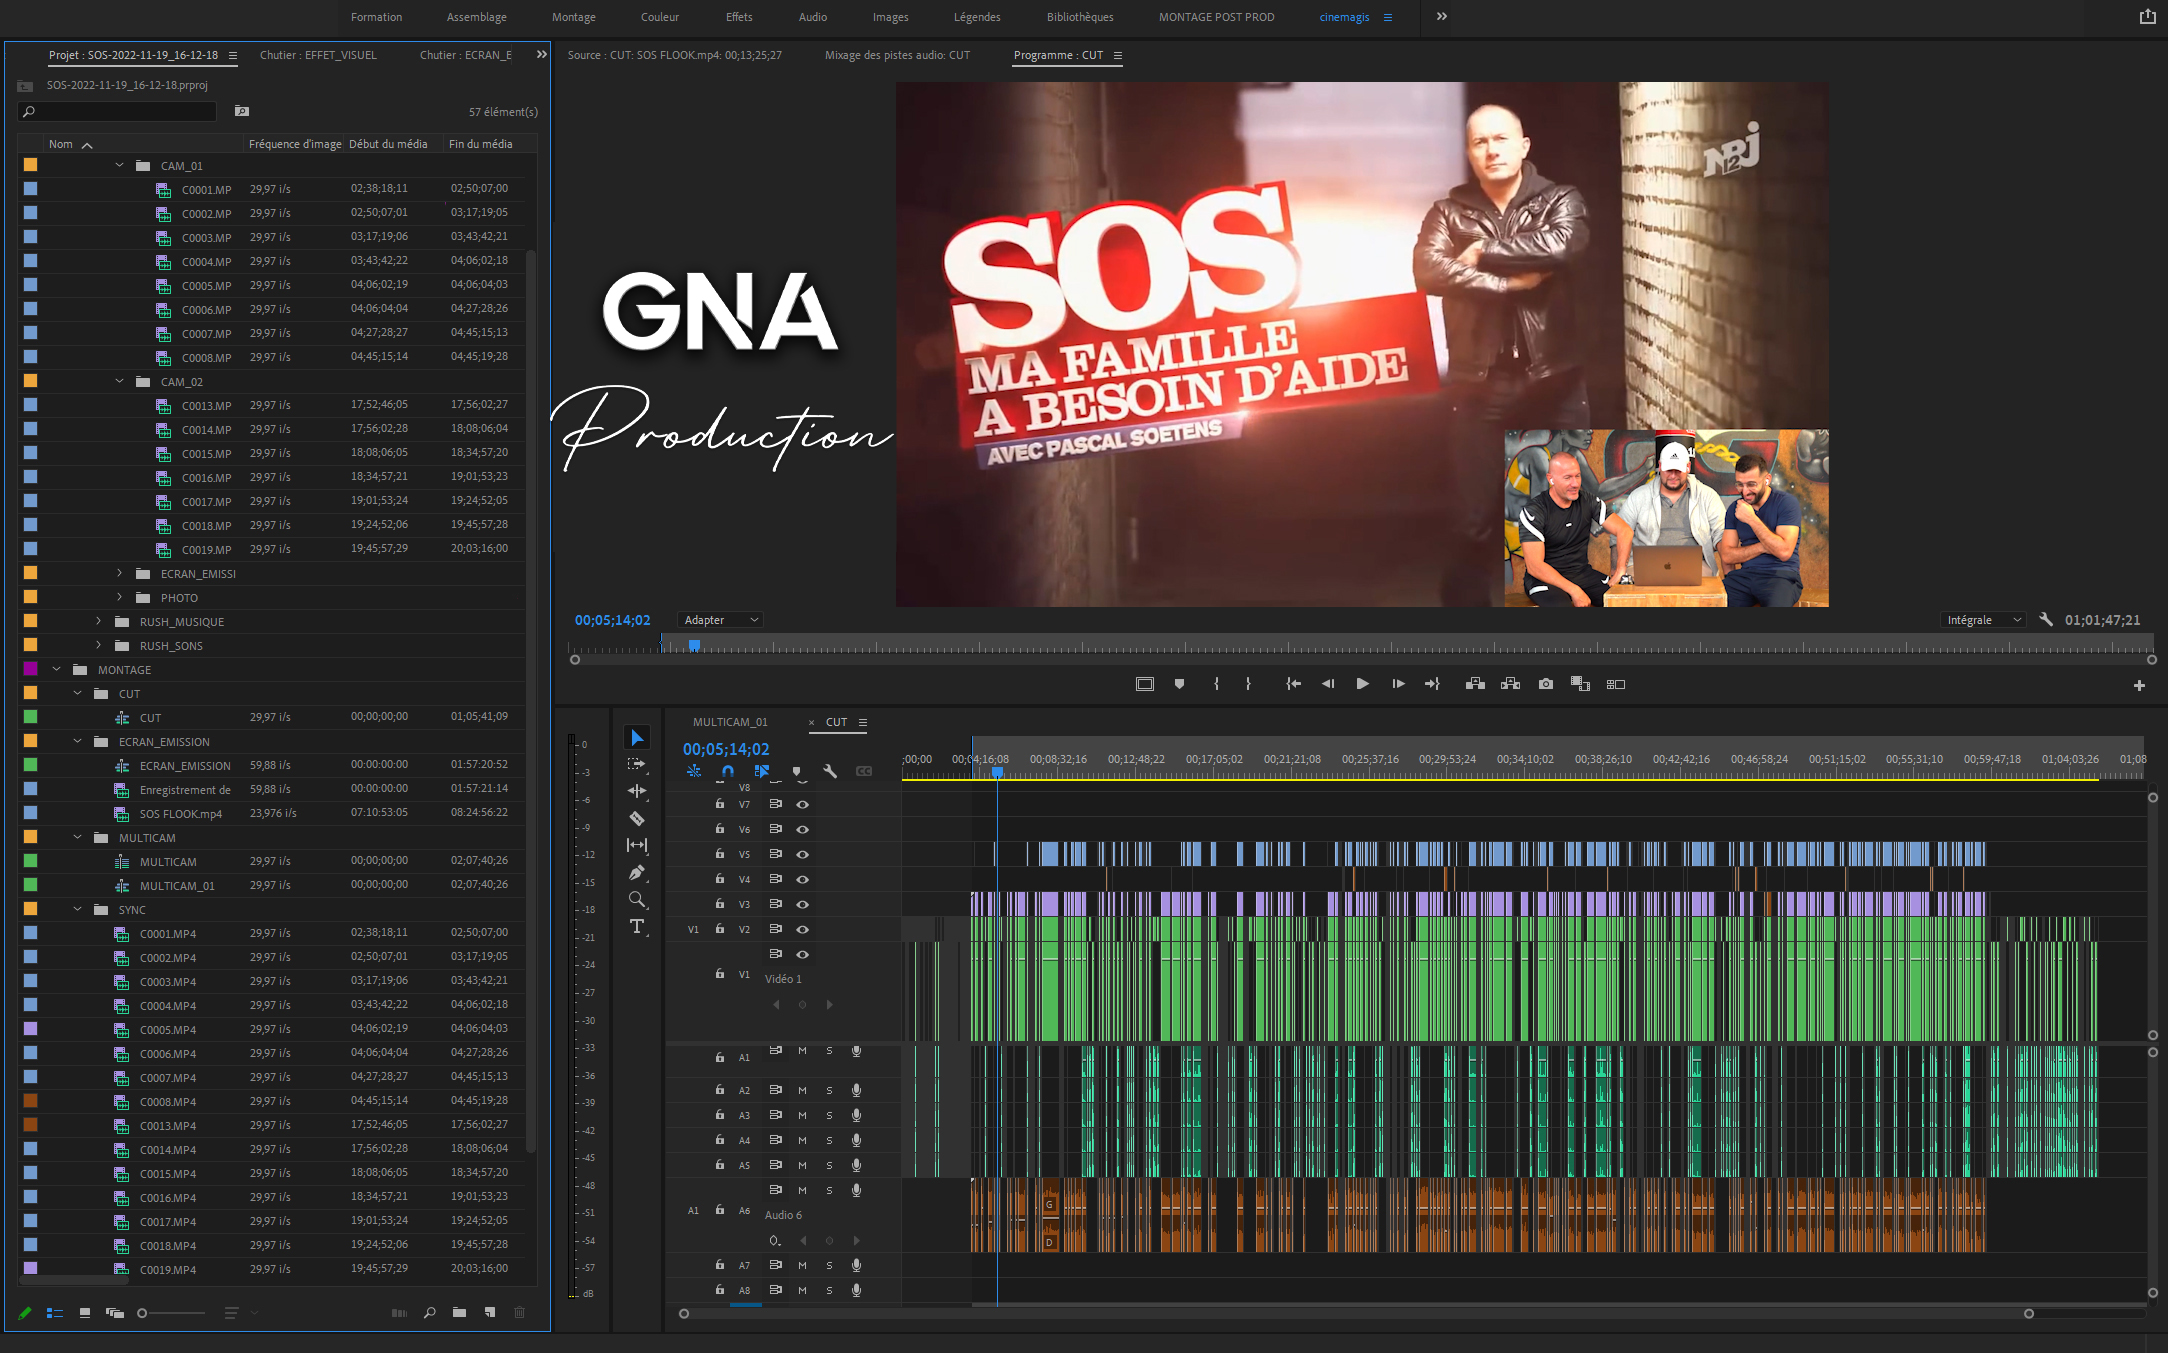The width and height of the screenshot is (2168, 1353).
Task: Go to In point in Program monitor
Action: pyautogui.click(x=1293, y=684)
